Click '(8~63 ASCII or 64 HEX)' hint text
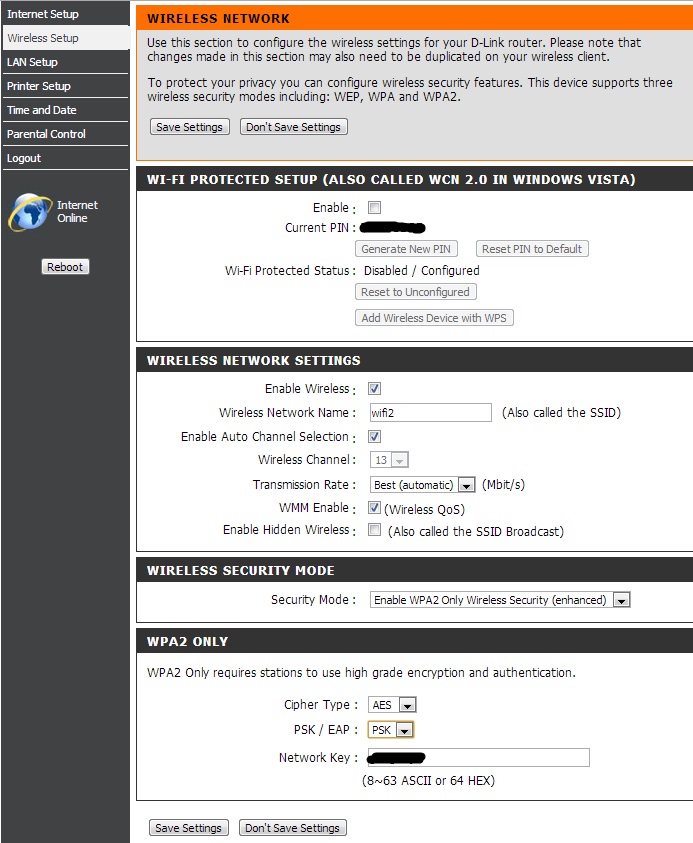Image resolution: width=693 pixels, height=843 pixels. pos(428,781)
